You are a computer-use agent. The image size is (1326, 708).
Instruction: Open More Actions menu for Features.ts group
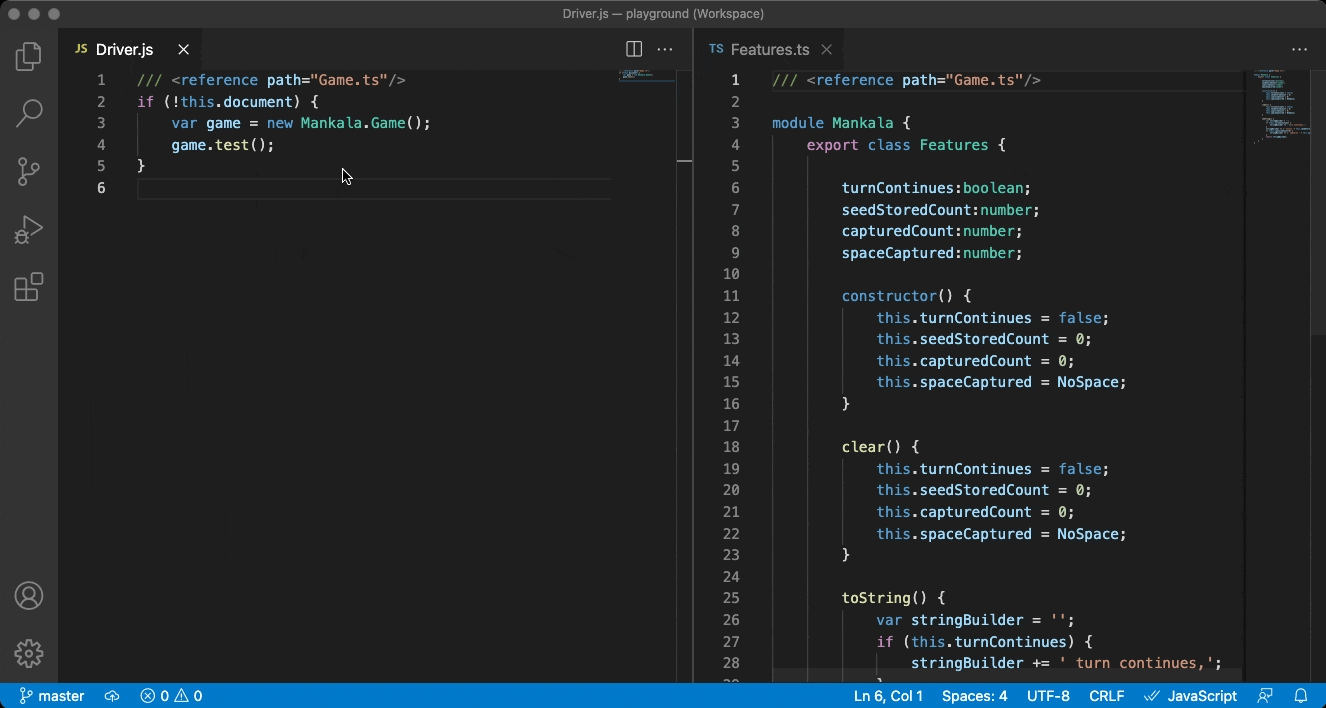click(1299, 49)
